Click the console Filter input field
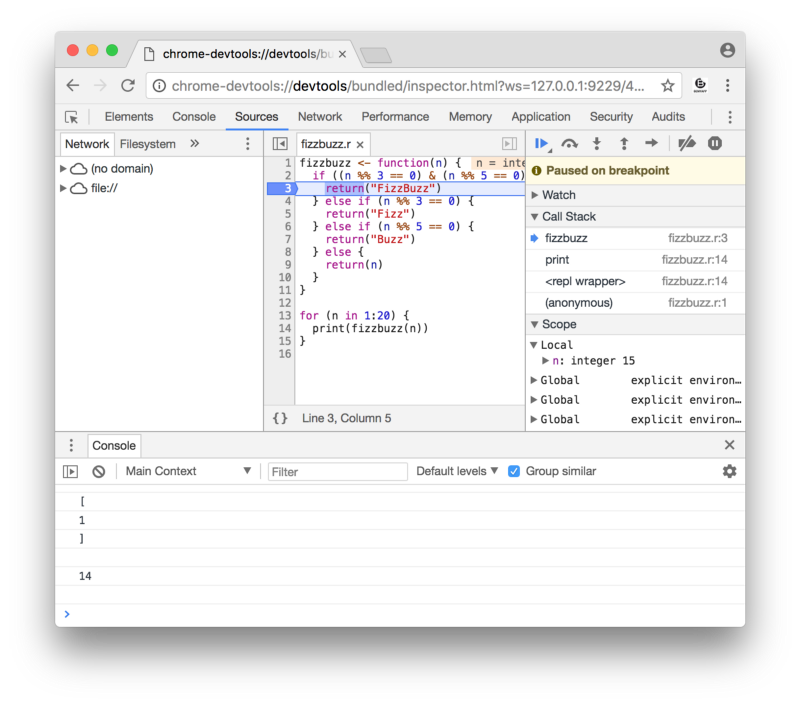Viewport: 800px width, 705px height. click(x=338, y=471)
